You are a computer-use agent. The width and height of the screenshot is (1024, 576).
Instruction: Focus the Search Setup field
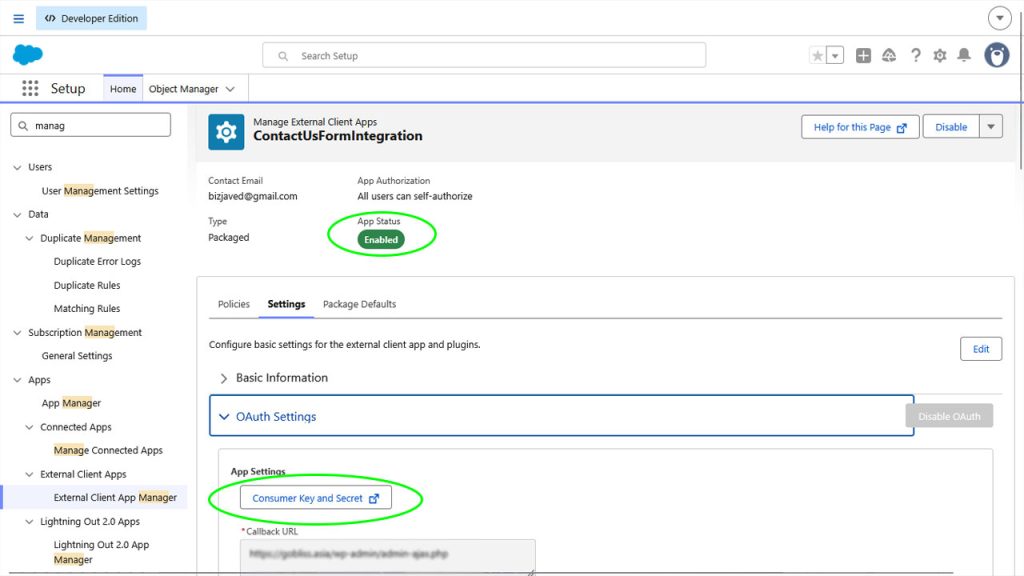click(x=484, y=56)
